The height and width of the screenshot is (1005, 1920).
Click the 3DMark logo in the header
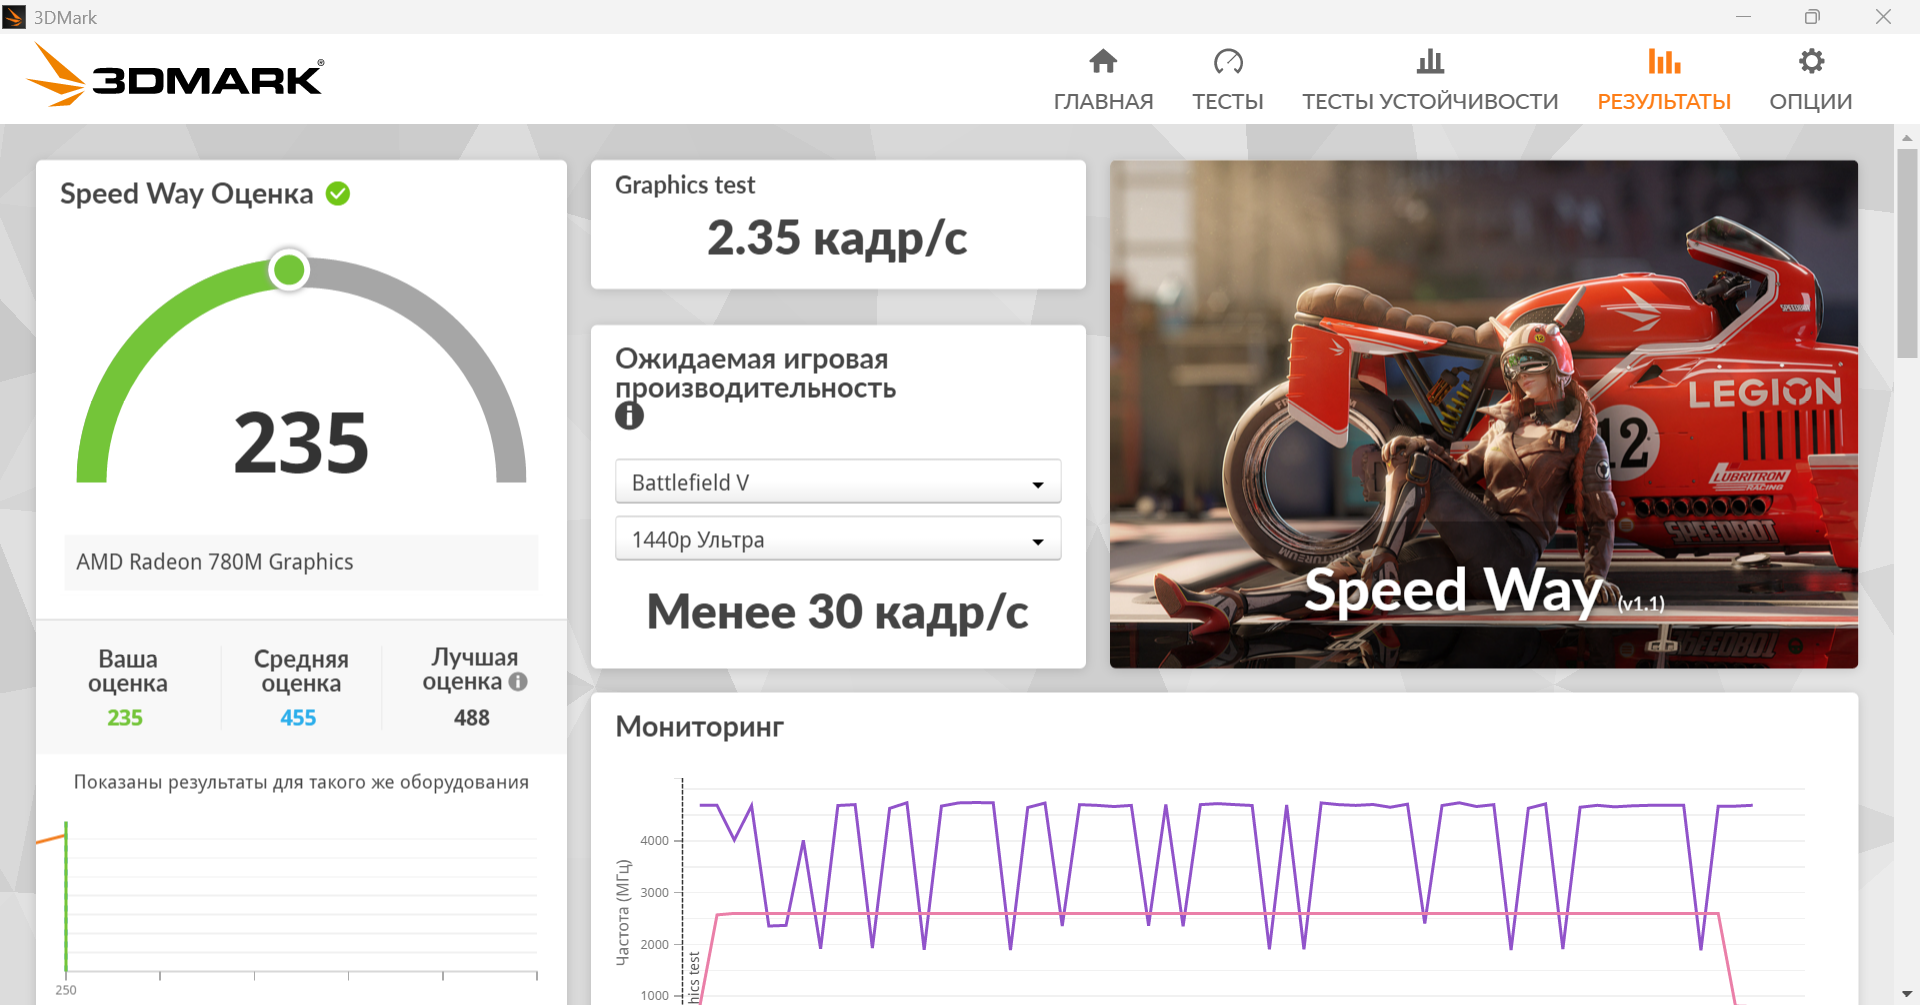(175, 76)
